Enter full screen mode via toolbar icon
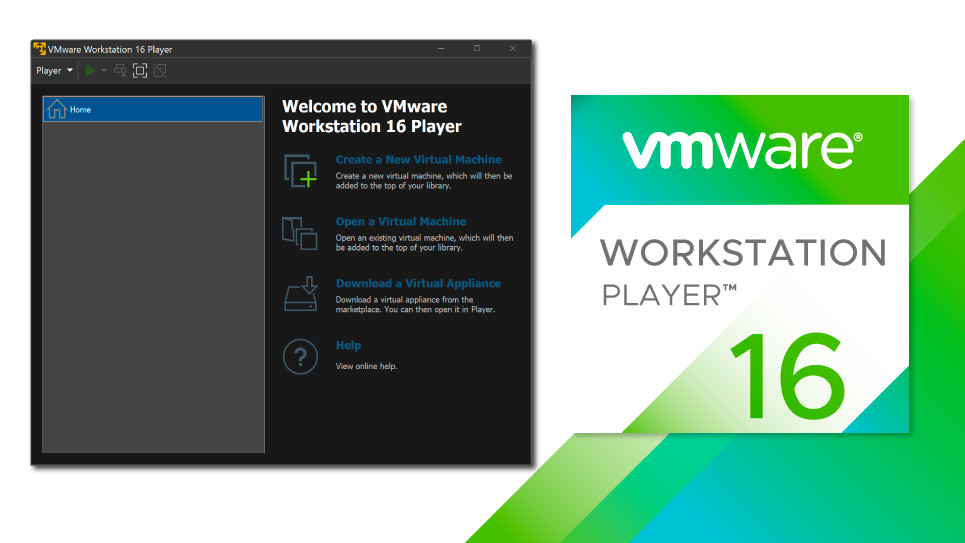Image resolution: width=965 pixels, height=543 pixels. point(140,71)
